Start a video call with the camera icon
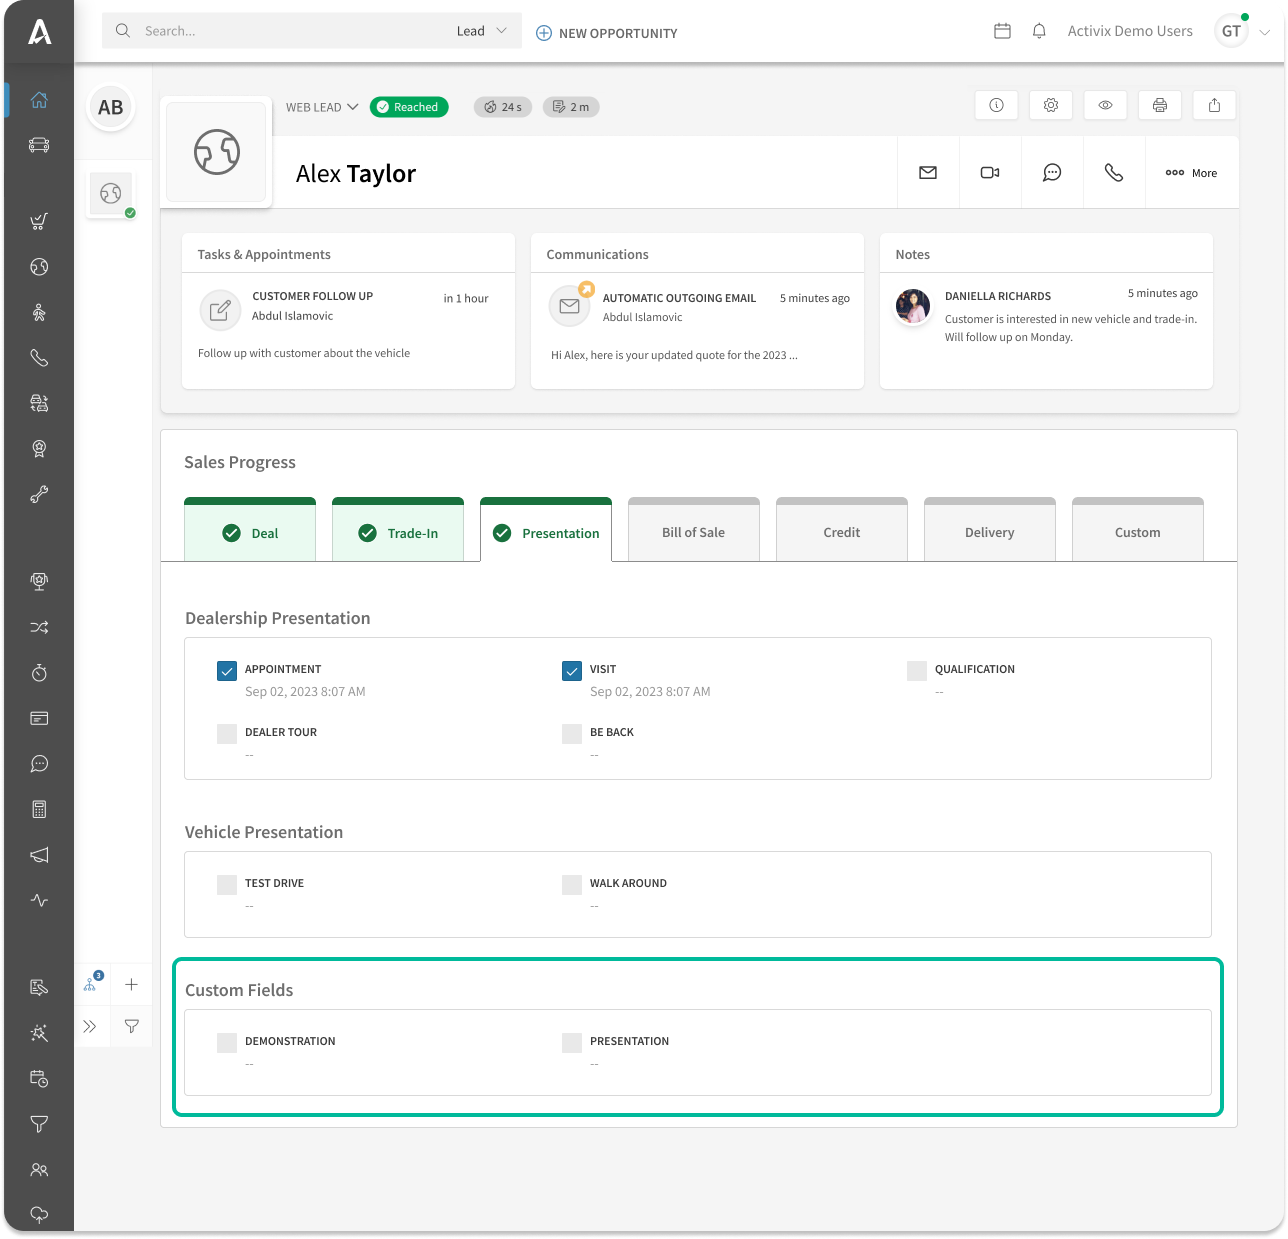1288x1239 pixels. click(x=990, y=173)
